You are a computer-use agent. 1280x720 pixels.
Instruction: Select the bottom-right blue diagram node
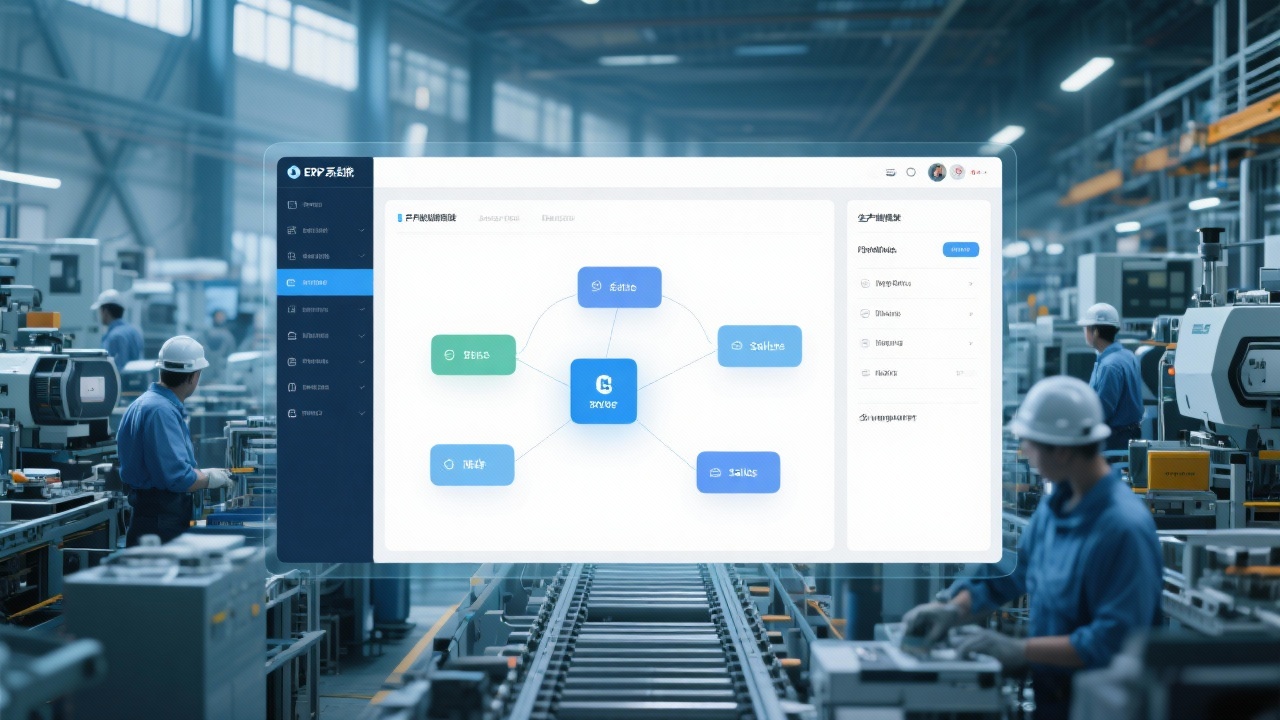738,472
